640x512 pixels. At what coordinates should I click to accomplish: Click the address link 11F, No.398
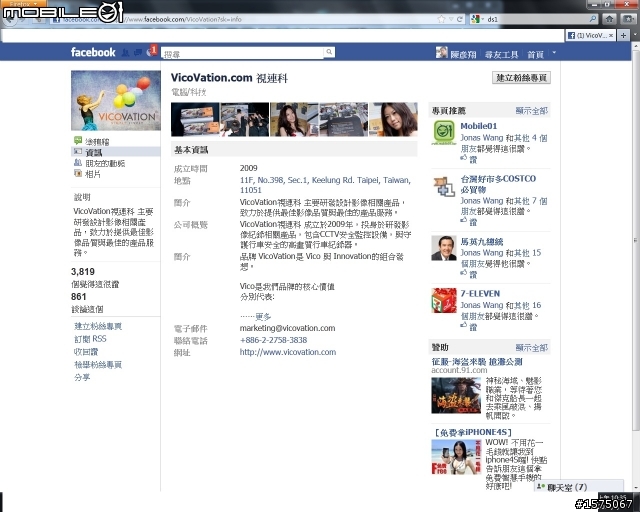[x=325, y=185]
